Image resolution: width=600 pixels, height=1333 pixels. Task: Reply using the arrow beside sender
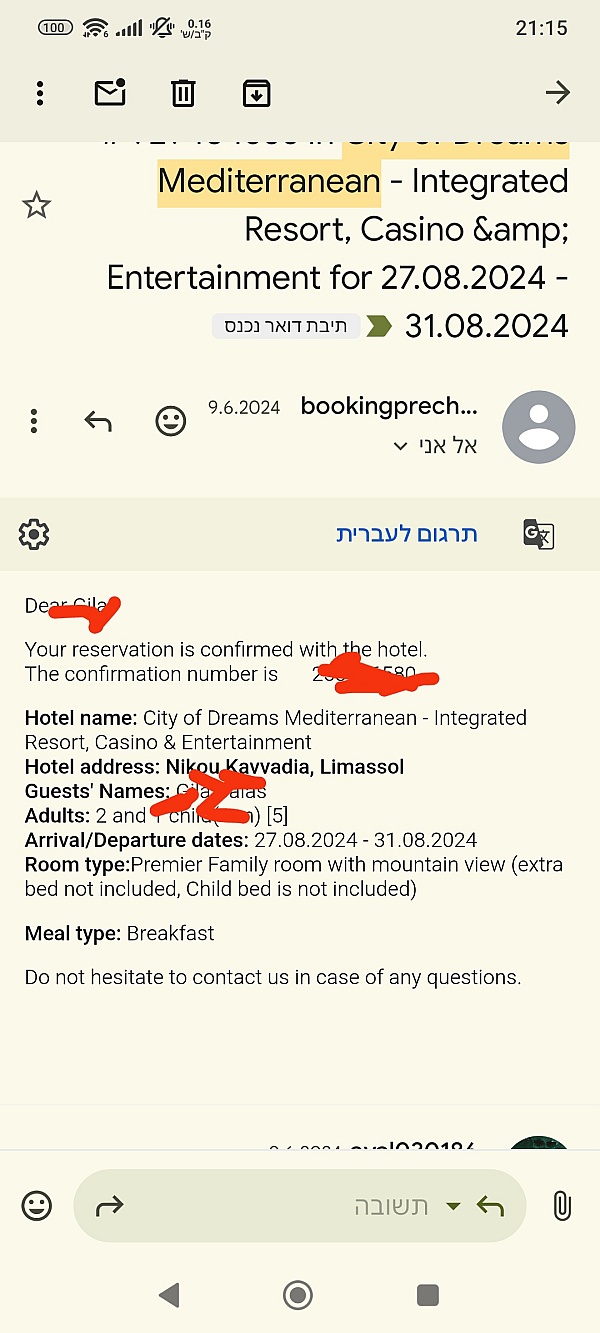(98, 421)
